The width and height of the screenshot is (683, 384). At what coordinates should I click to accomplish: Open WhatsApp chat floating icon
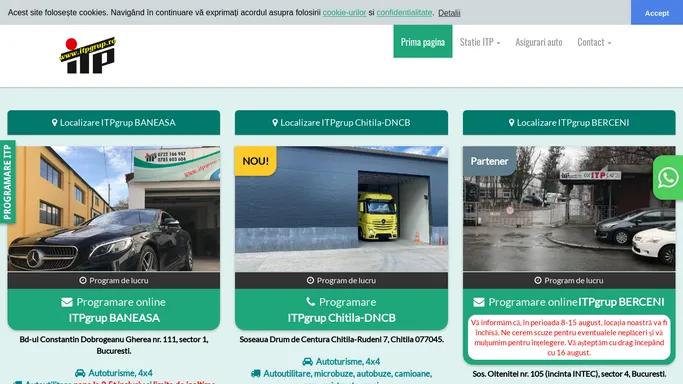tap(668, 178)
